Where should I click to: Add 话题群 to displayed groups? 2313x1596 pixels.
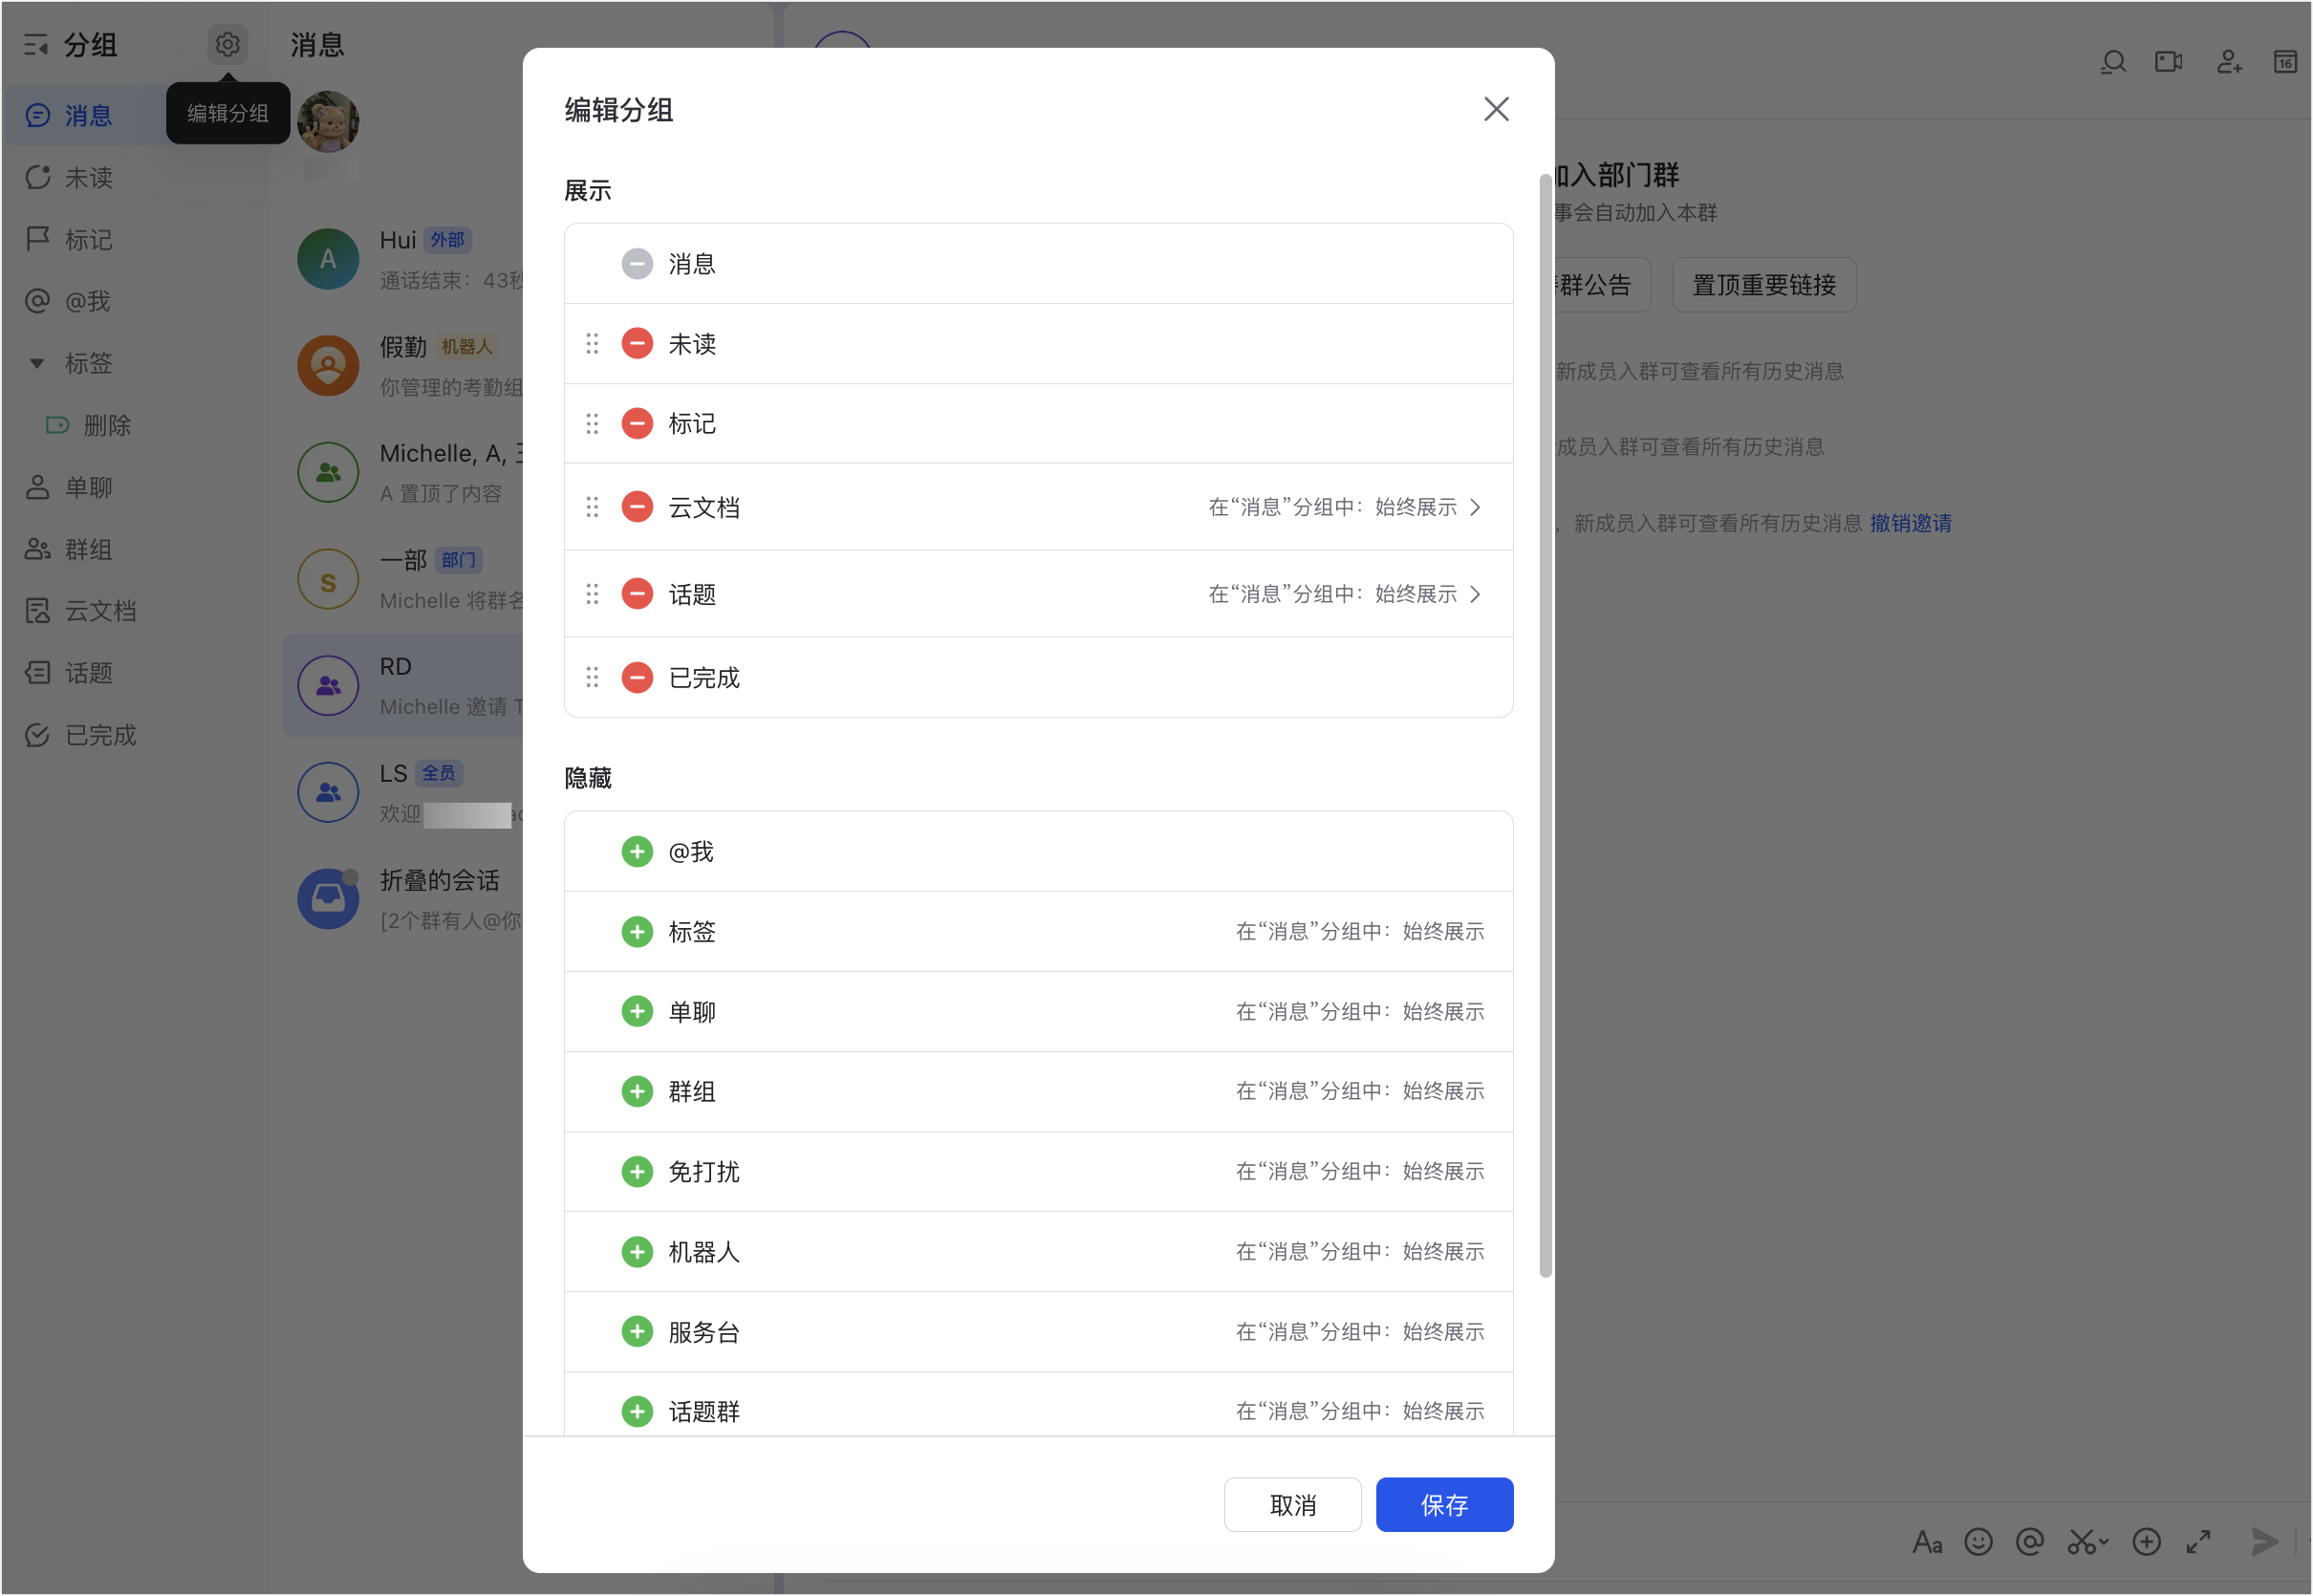pos(637,1411)
